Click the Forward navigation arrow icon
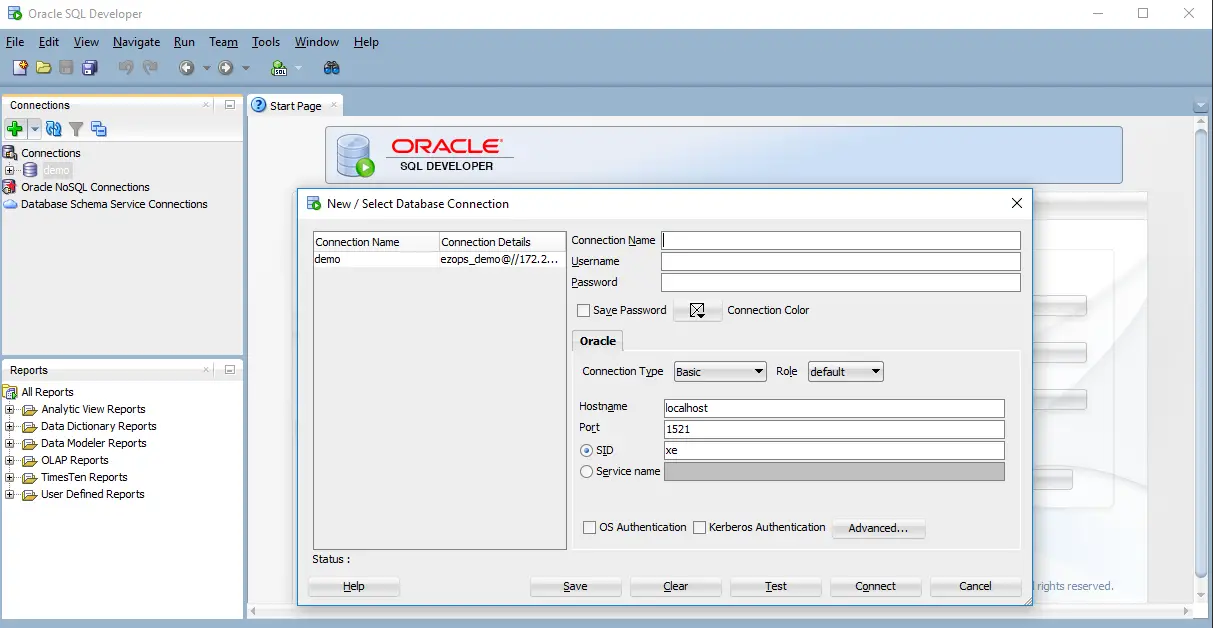 tap(226, 68)
